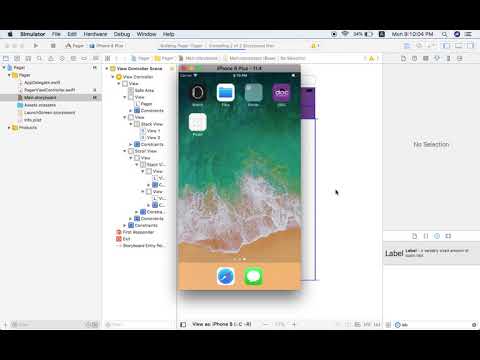Show related items grid icon in jump bar
This screenshot has width=480, height=360.
coord(108,58)
